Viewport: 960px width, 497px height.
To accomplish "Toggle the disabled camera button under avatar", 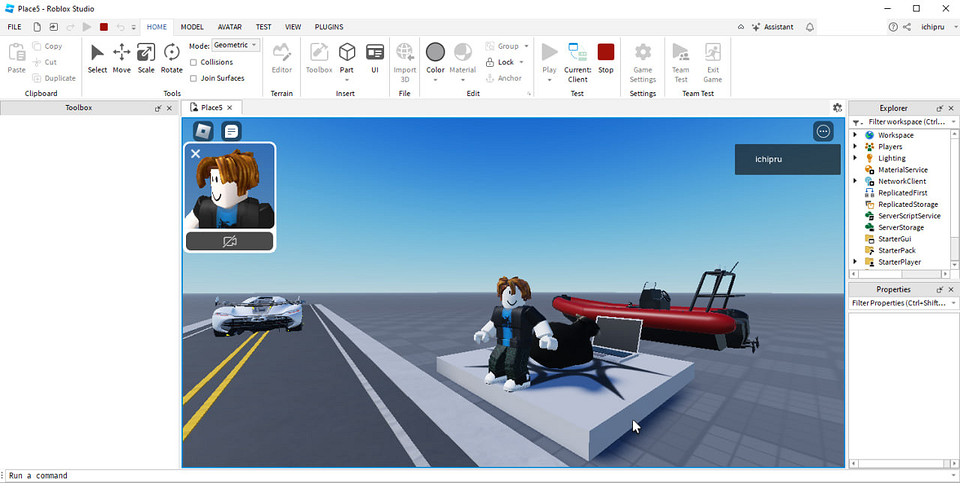I will [230, 242].
